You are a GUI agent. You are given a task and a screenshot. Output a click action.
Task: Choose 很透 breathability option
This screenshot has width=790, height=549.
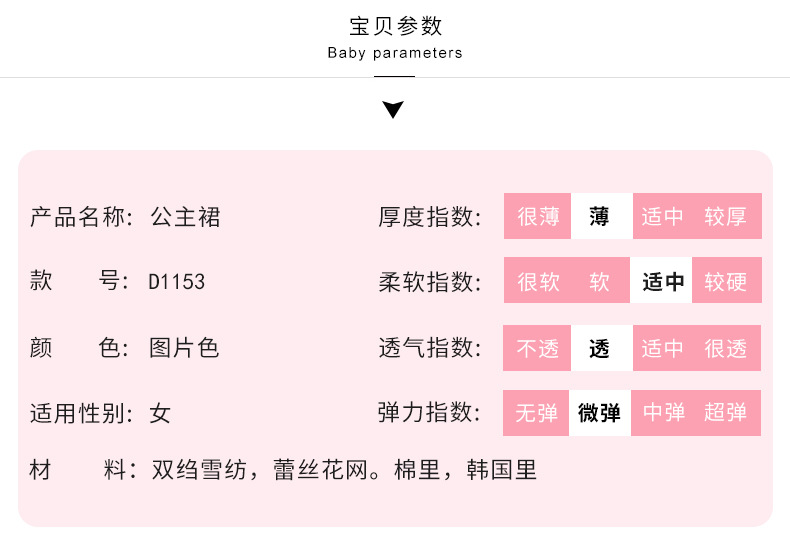pos(726,348)
